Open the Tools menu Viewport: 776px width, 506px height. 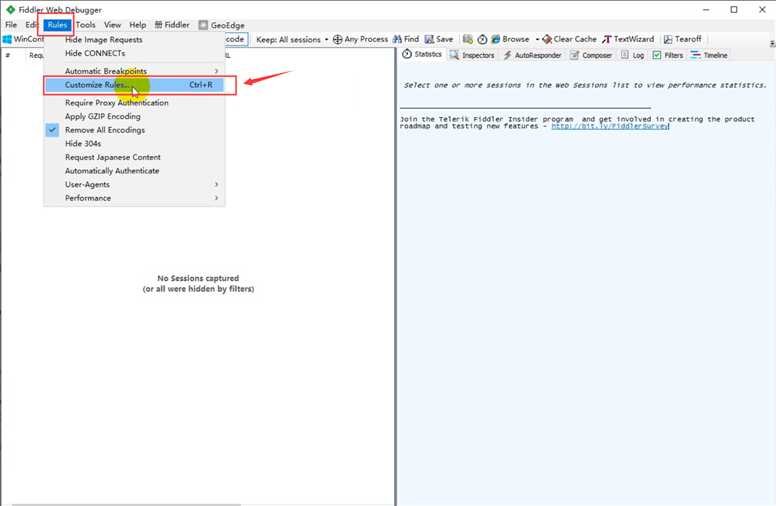coord(86,25)
